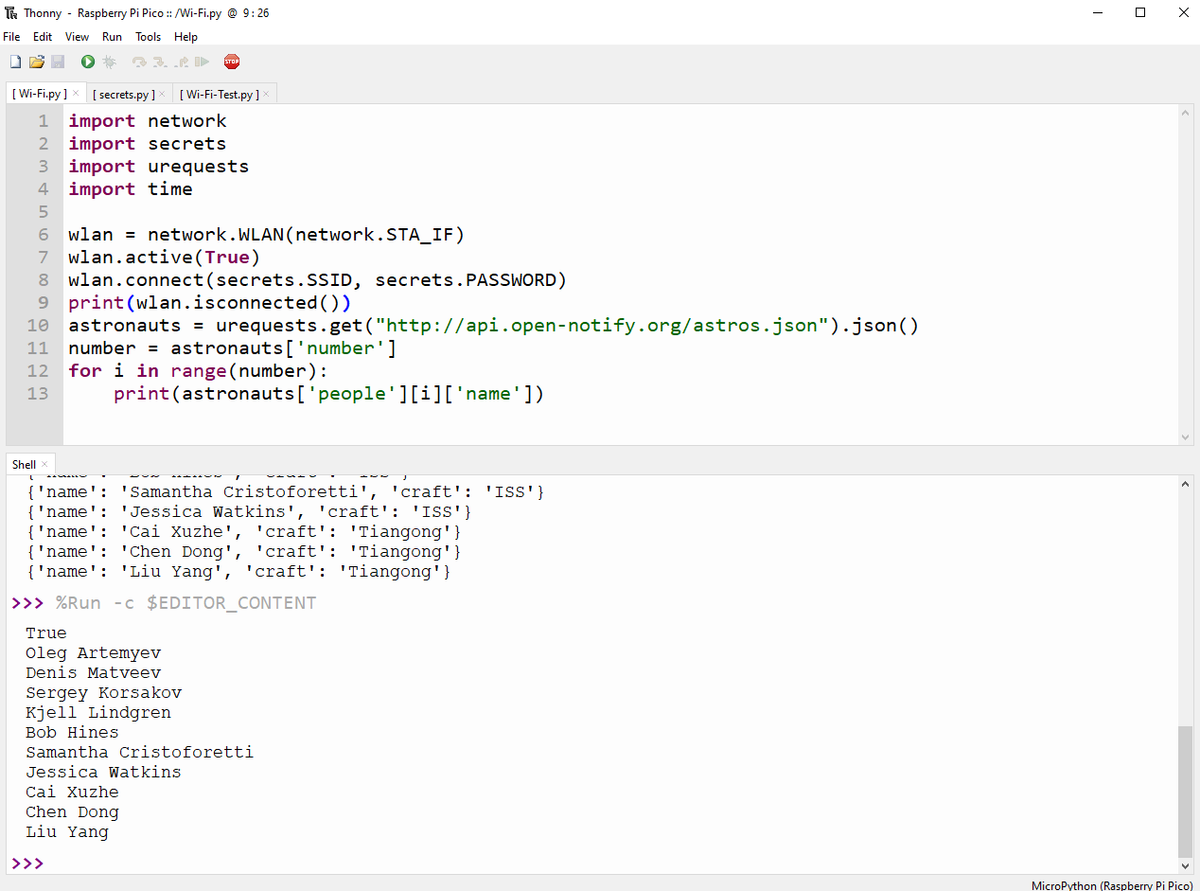This screenshot has width=1200, height=891.
Task: Click line number 13 in the gutter
Action: tap(38, 394)
